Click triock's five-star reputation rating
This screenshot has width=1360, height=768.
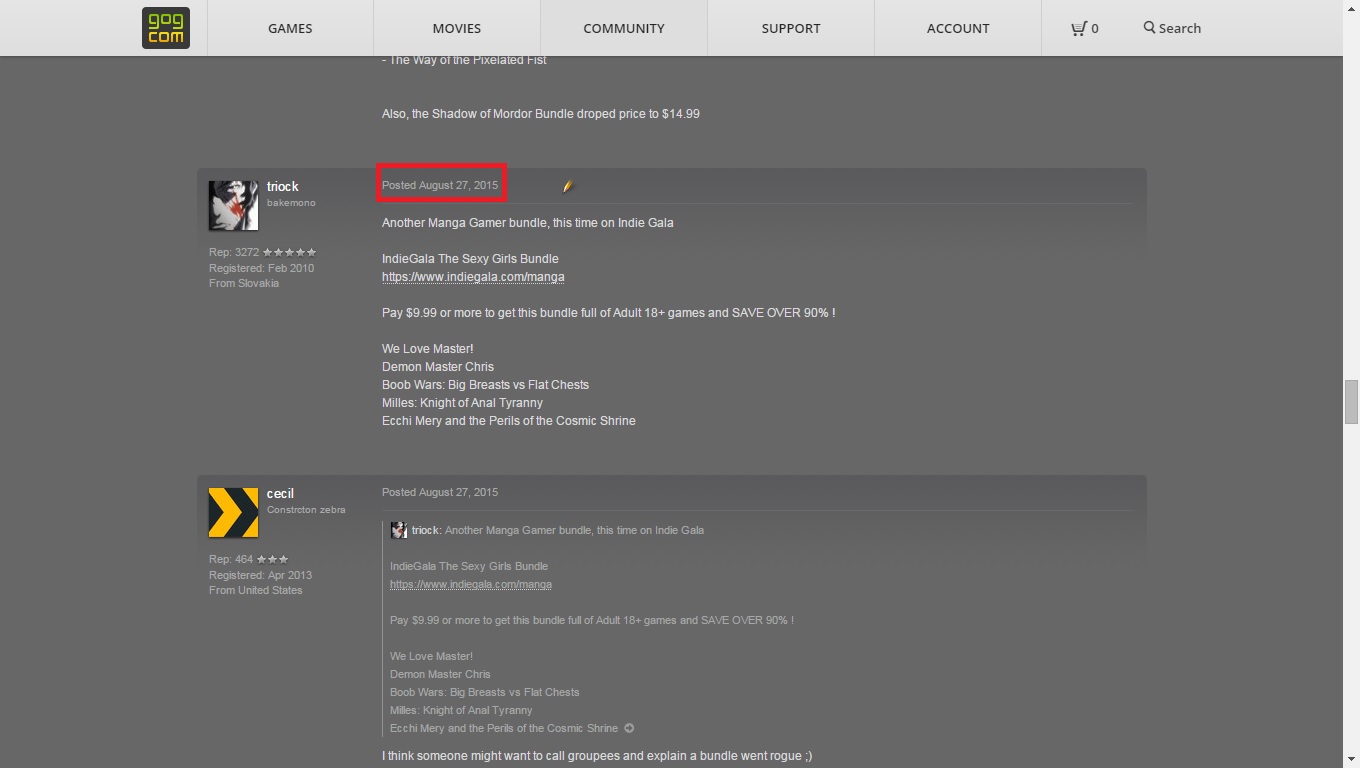coord(290,252)
